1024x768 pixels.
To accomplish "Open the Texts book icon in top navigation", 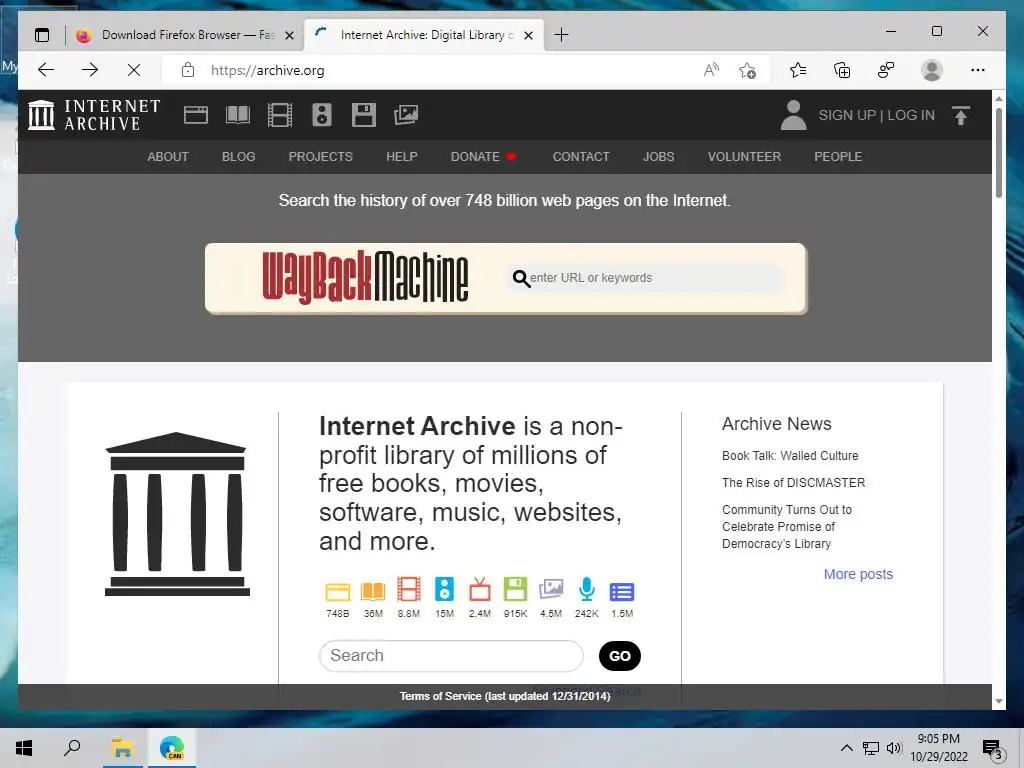I will (x=238, y=115).
